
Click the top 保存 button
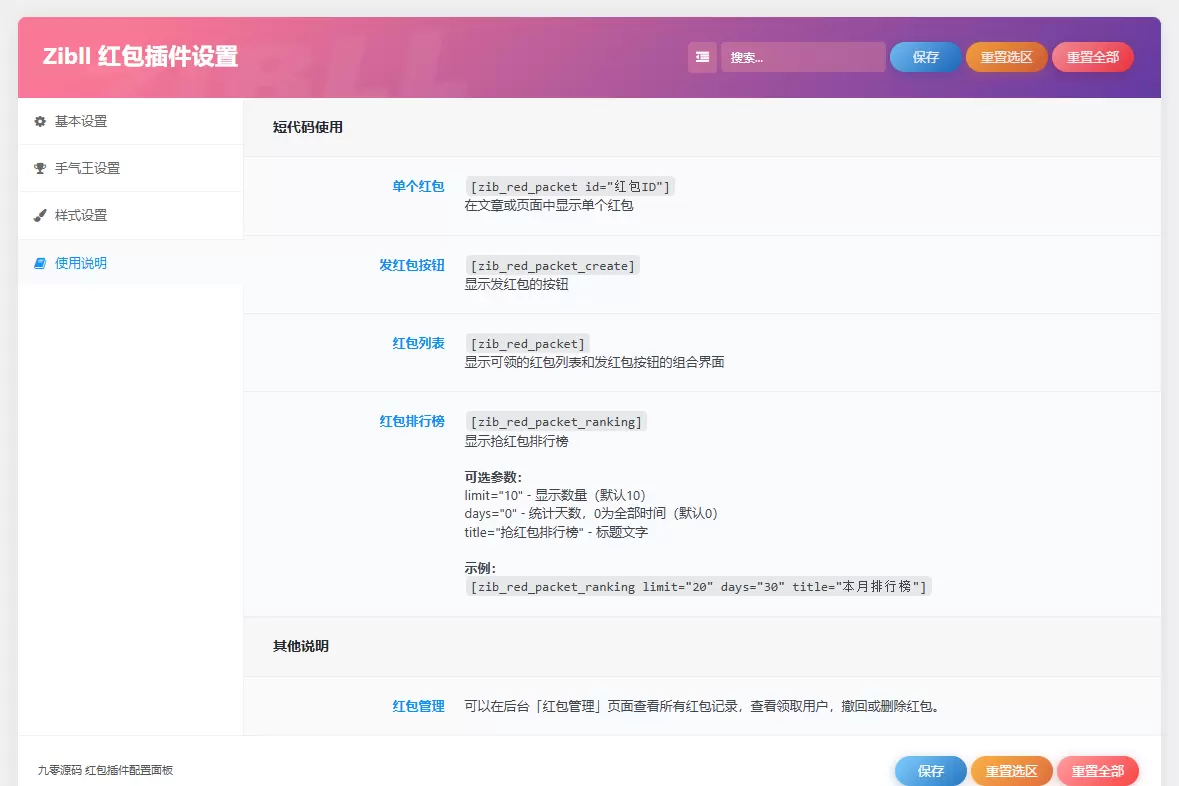coord(925,57)
